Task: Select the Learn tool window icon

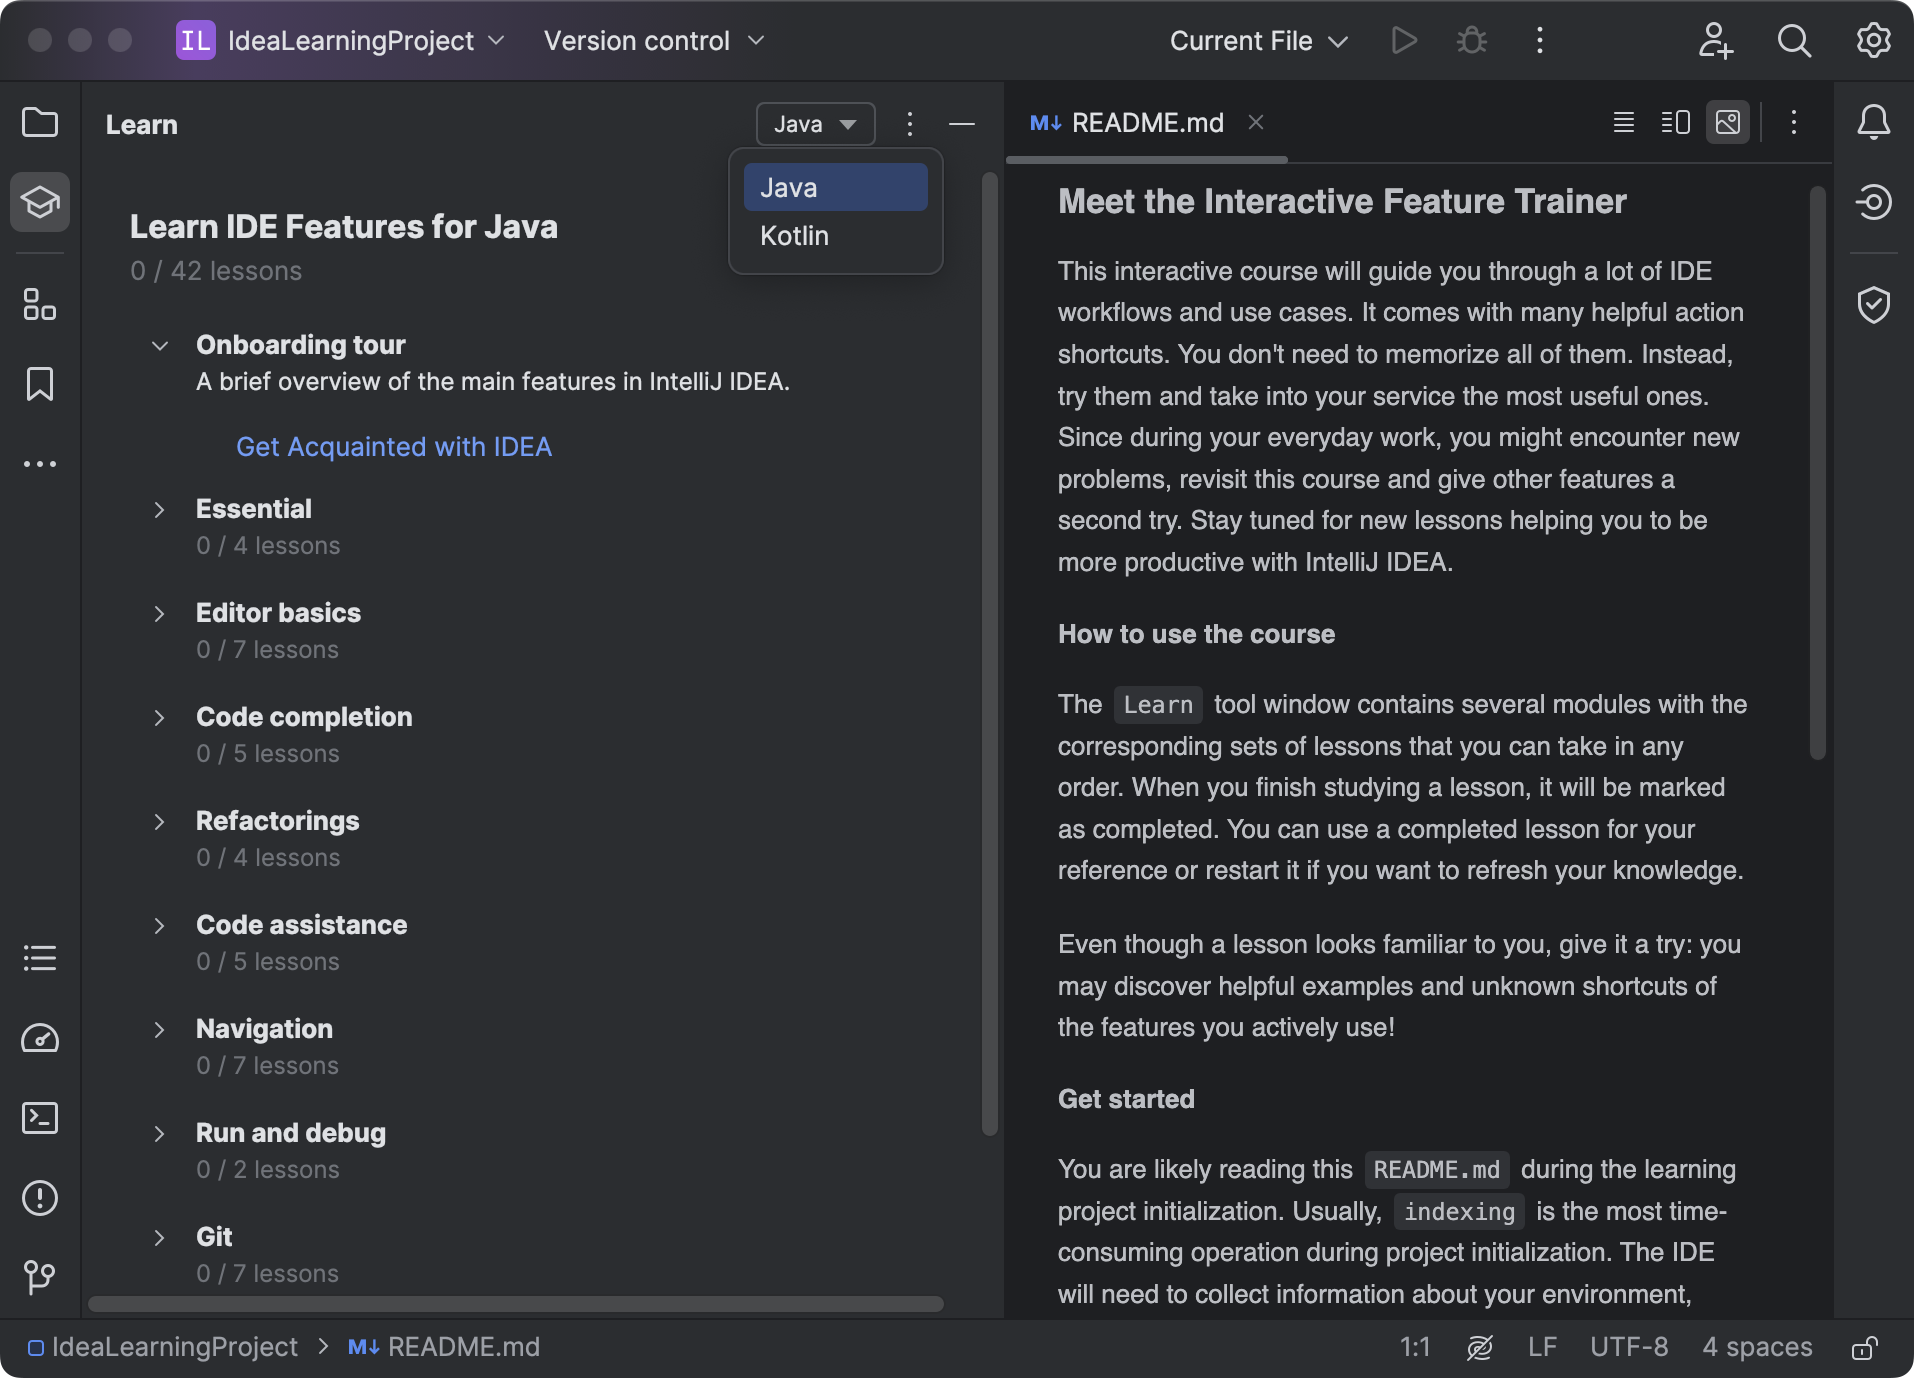Action: [39, 201]
